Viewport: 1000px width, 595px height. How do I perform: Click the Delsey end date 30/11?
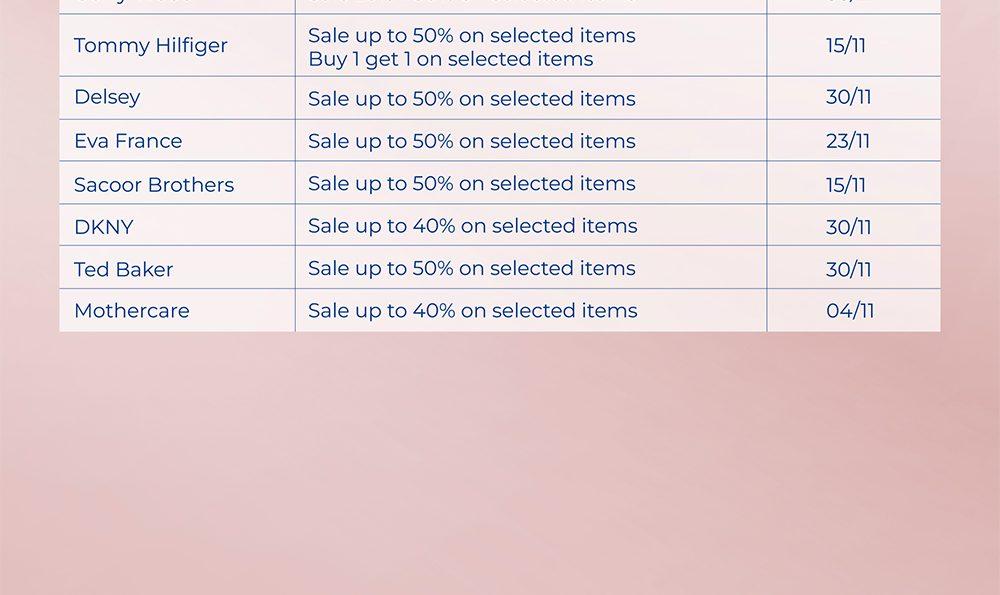(x=848, y=97)
